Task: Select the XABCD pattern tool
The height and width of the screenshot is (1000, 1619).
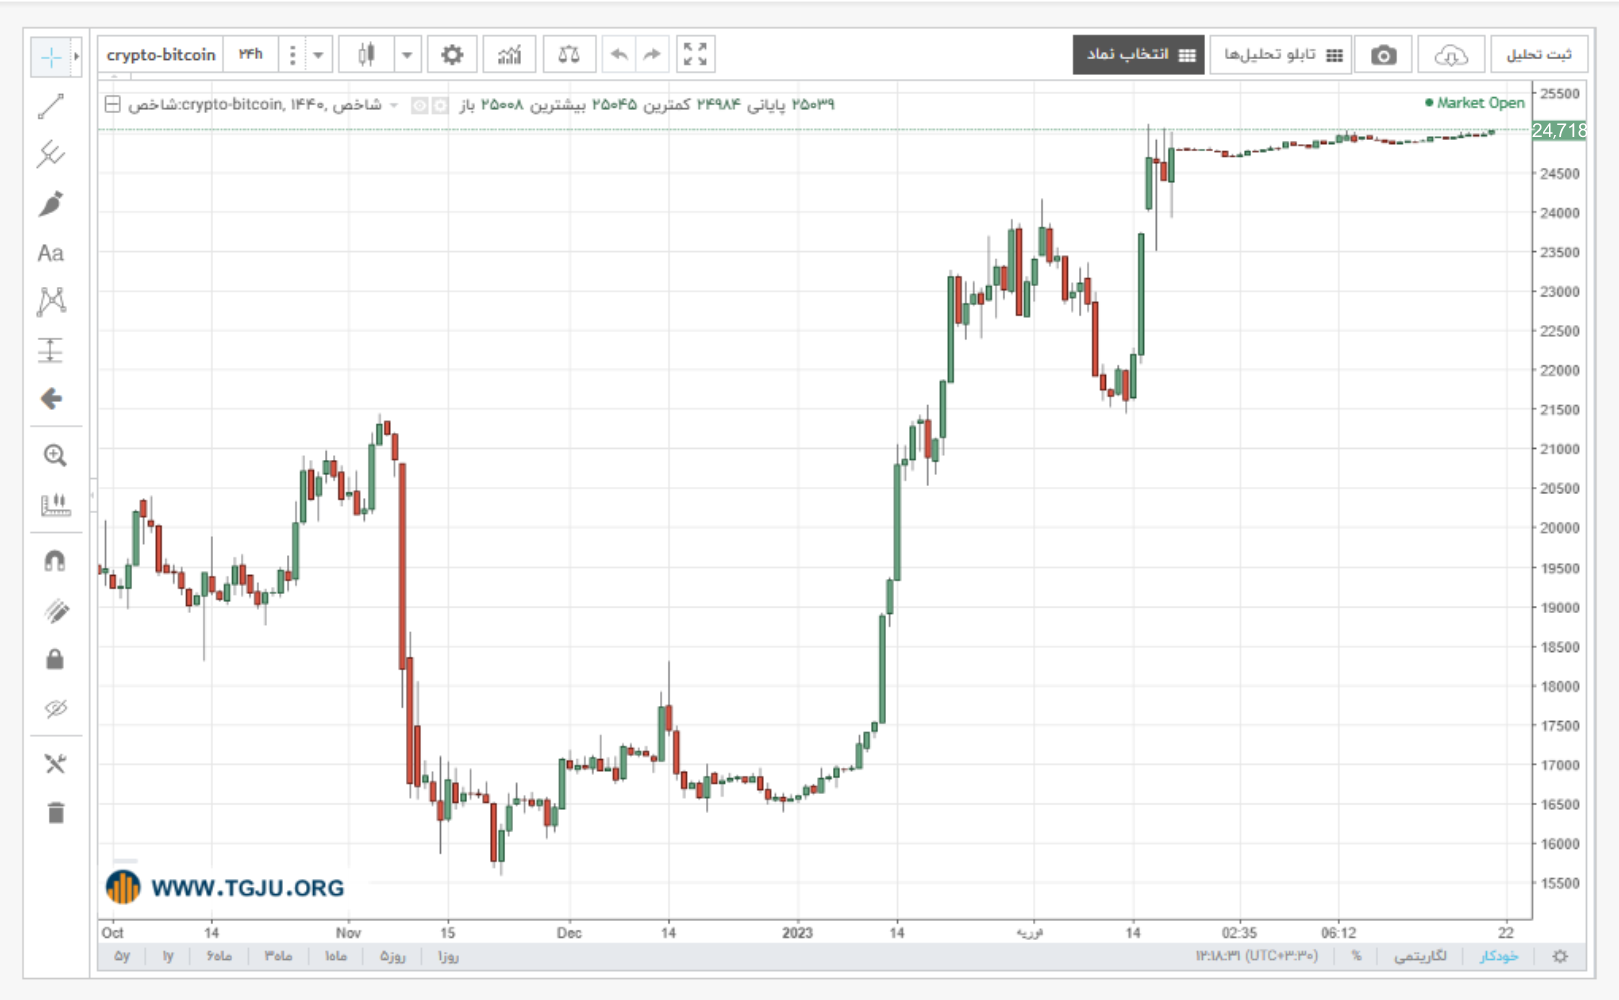Action: click(51, 301)
